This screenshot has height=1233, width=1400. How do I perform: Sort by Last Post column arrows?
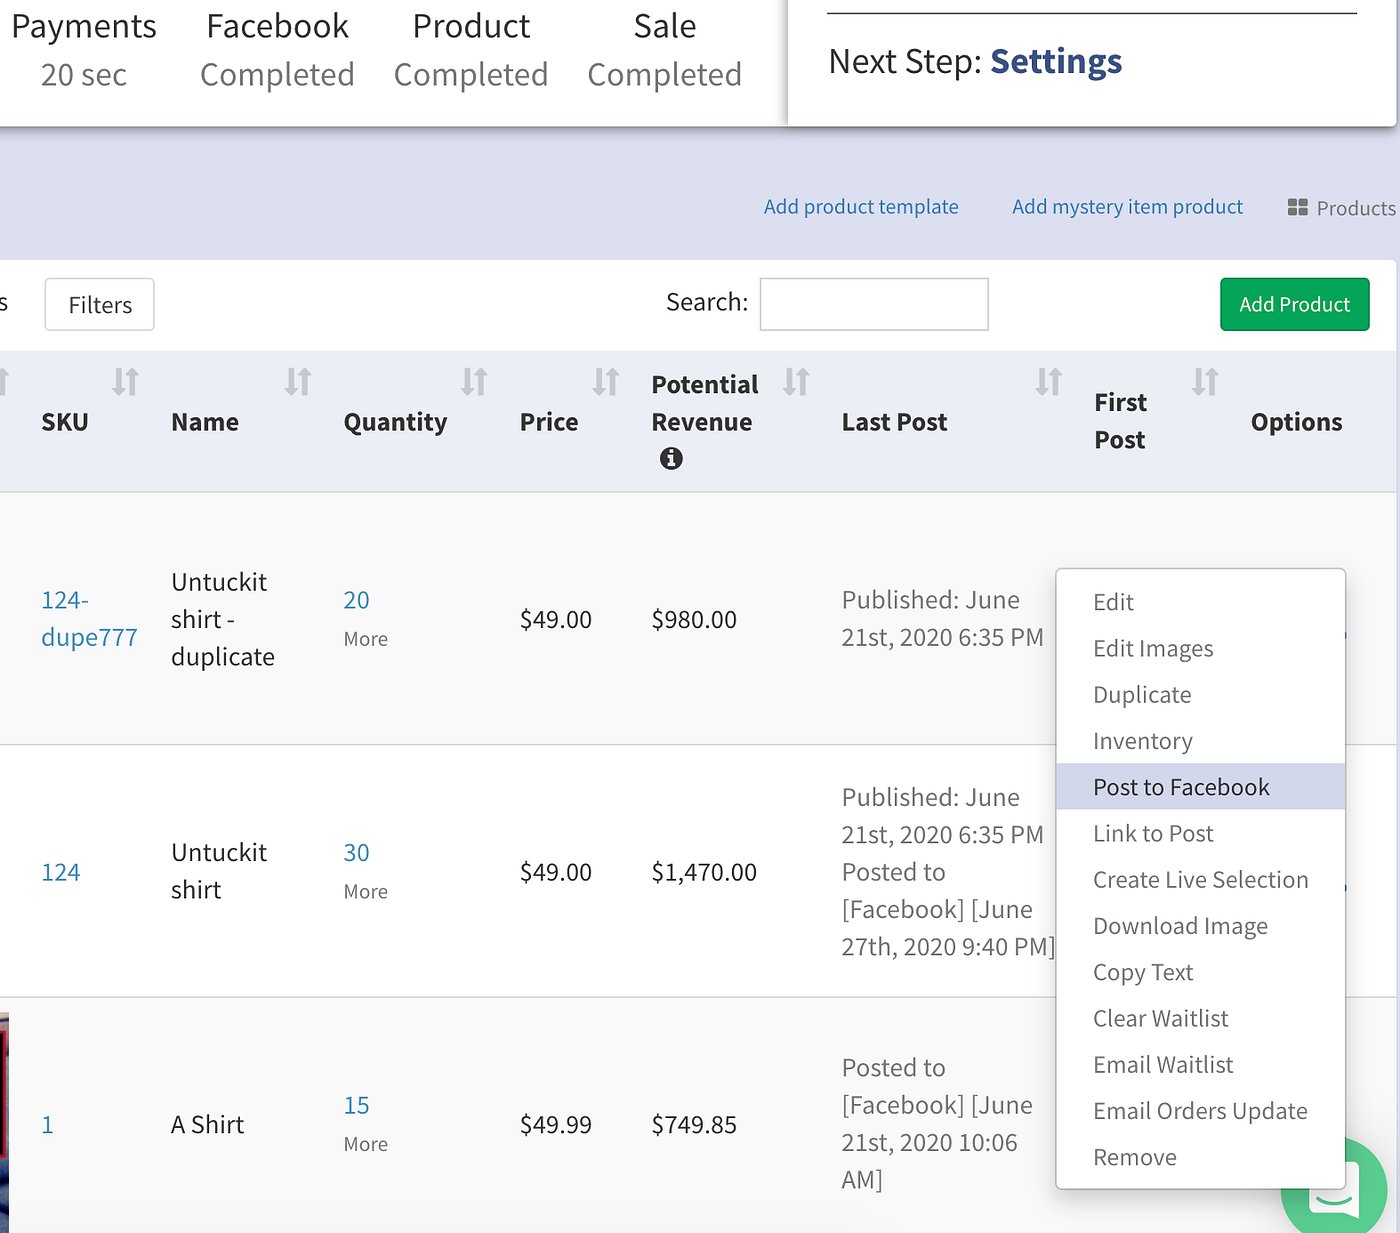1049,382
